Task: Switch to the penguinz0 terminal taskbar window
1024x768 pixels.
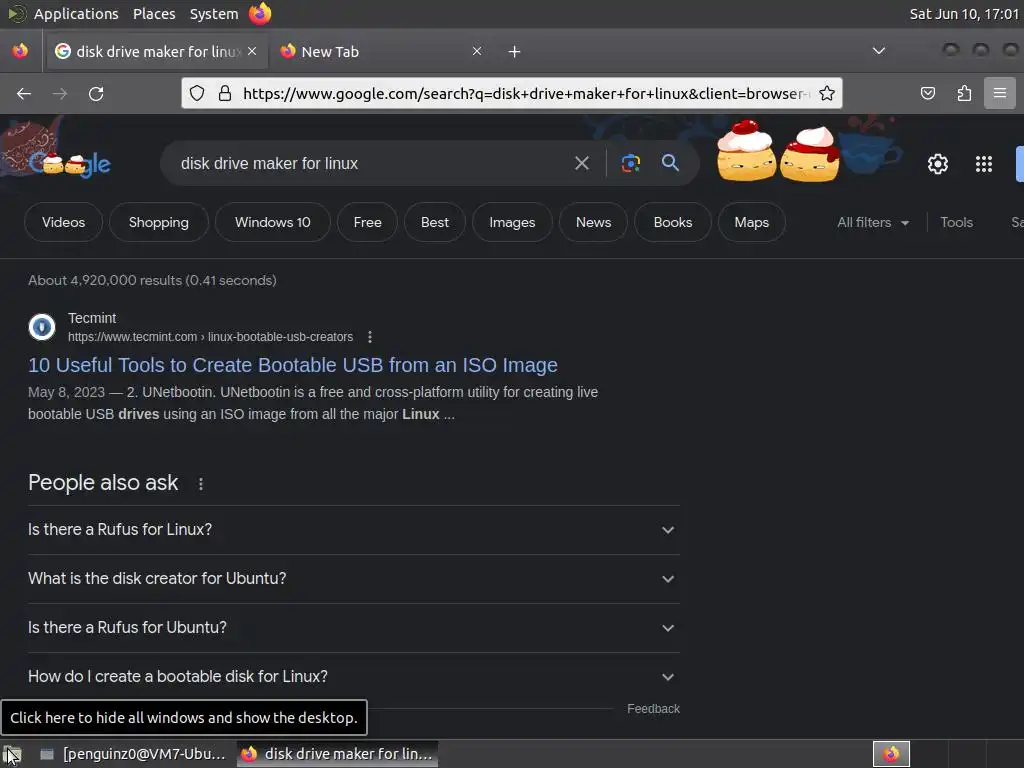Action: pos(133,754)
